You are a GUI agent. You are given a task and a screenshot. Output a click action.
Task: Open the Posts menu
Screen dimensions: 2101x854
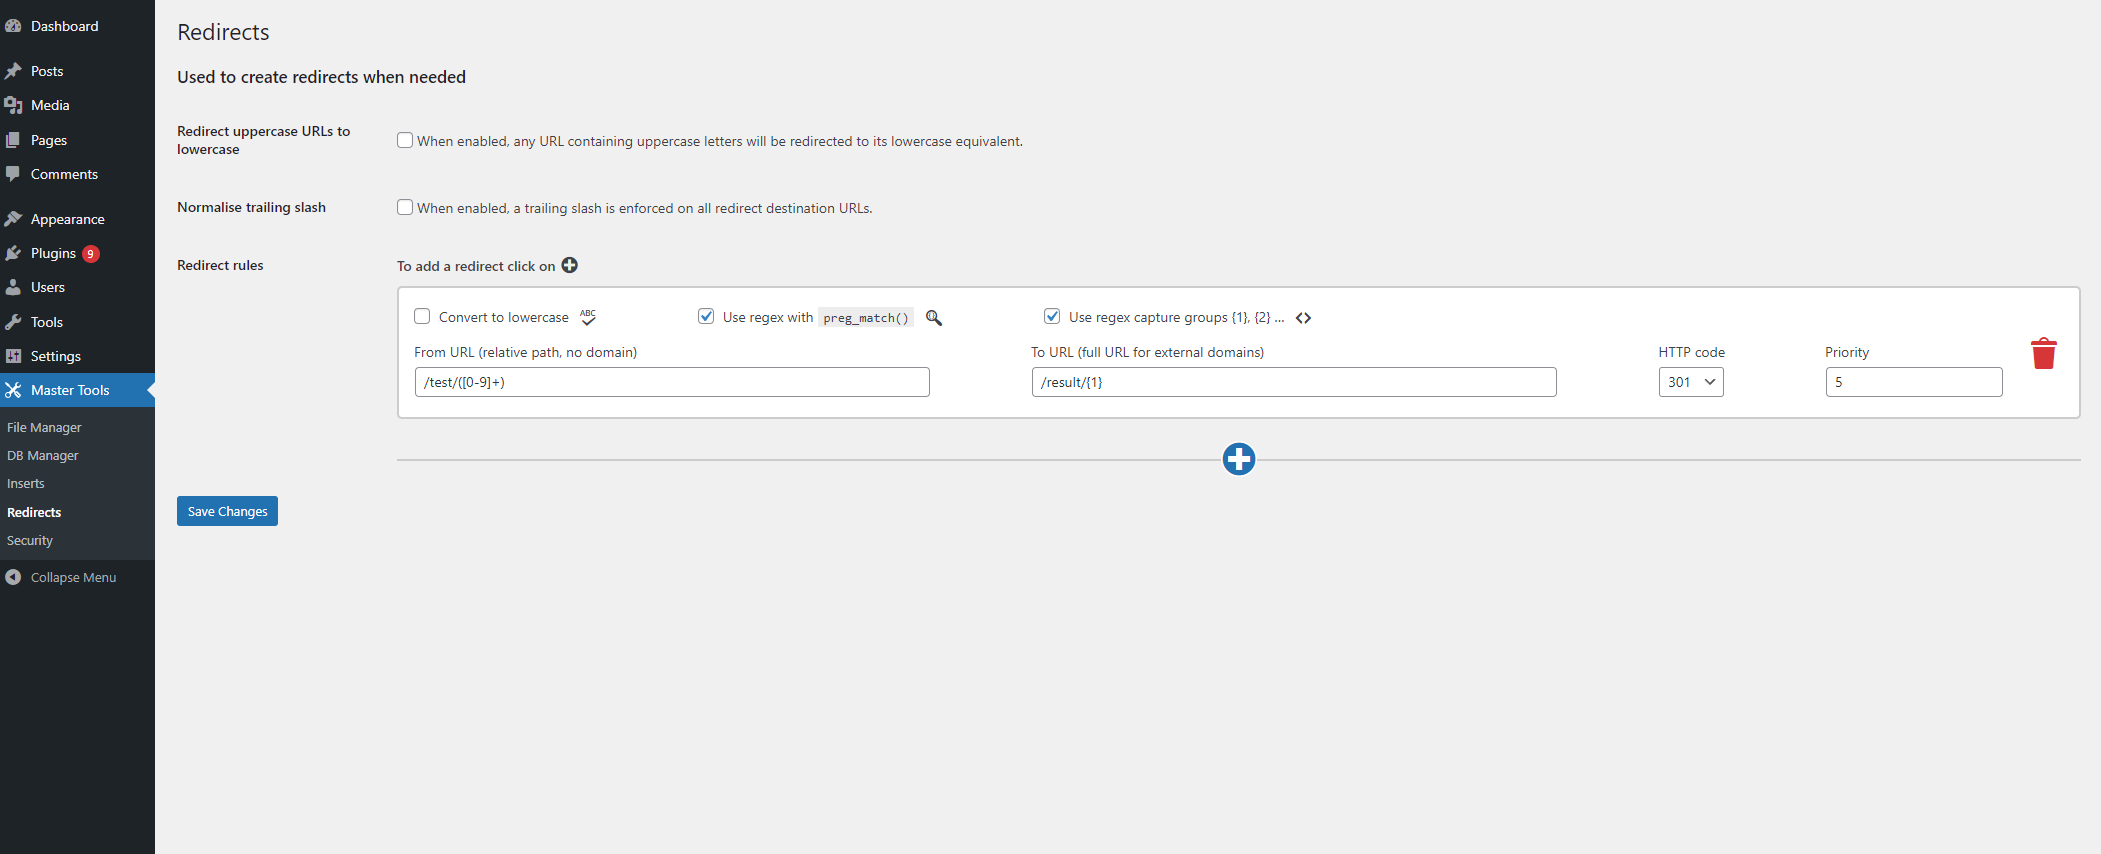(77, 71)
